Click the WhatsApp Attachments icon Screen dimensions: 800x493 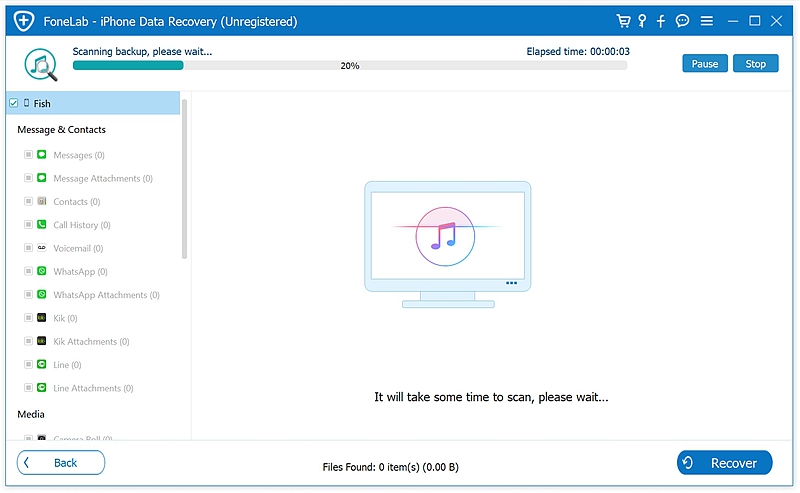click(x=42, y=294)
